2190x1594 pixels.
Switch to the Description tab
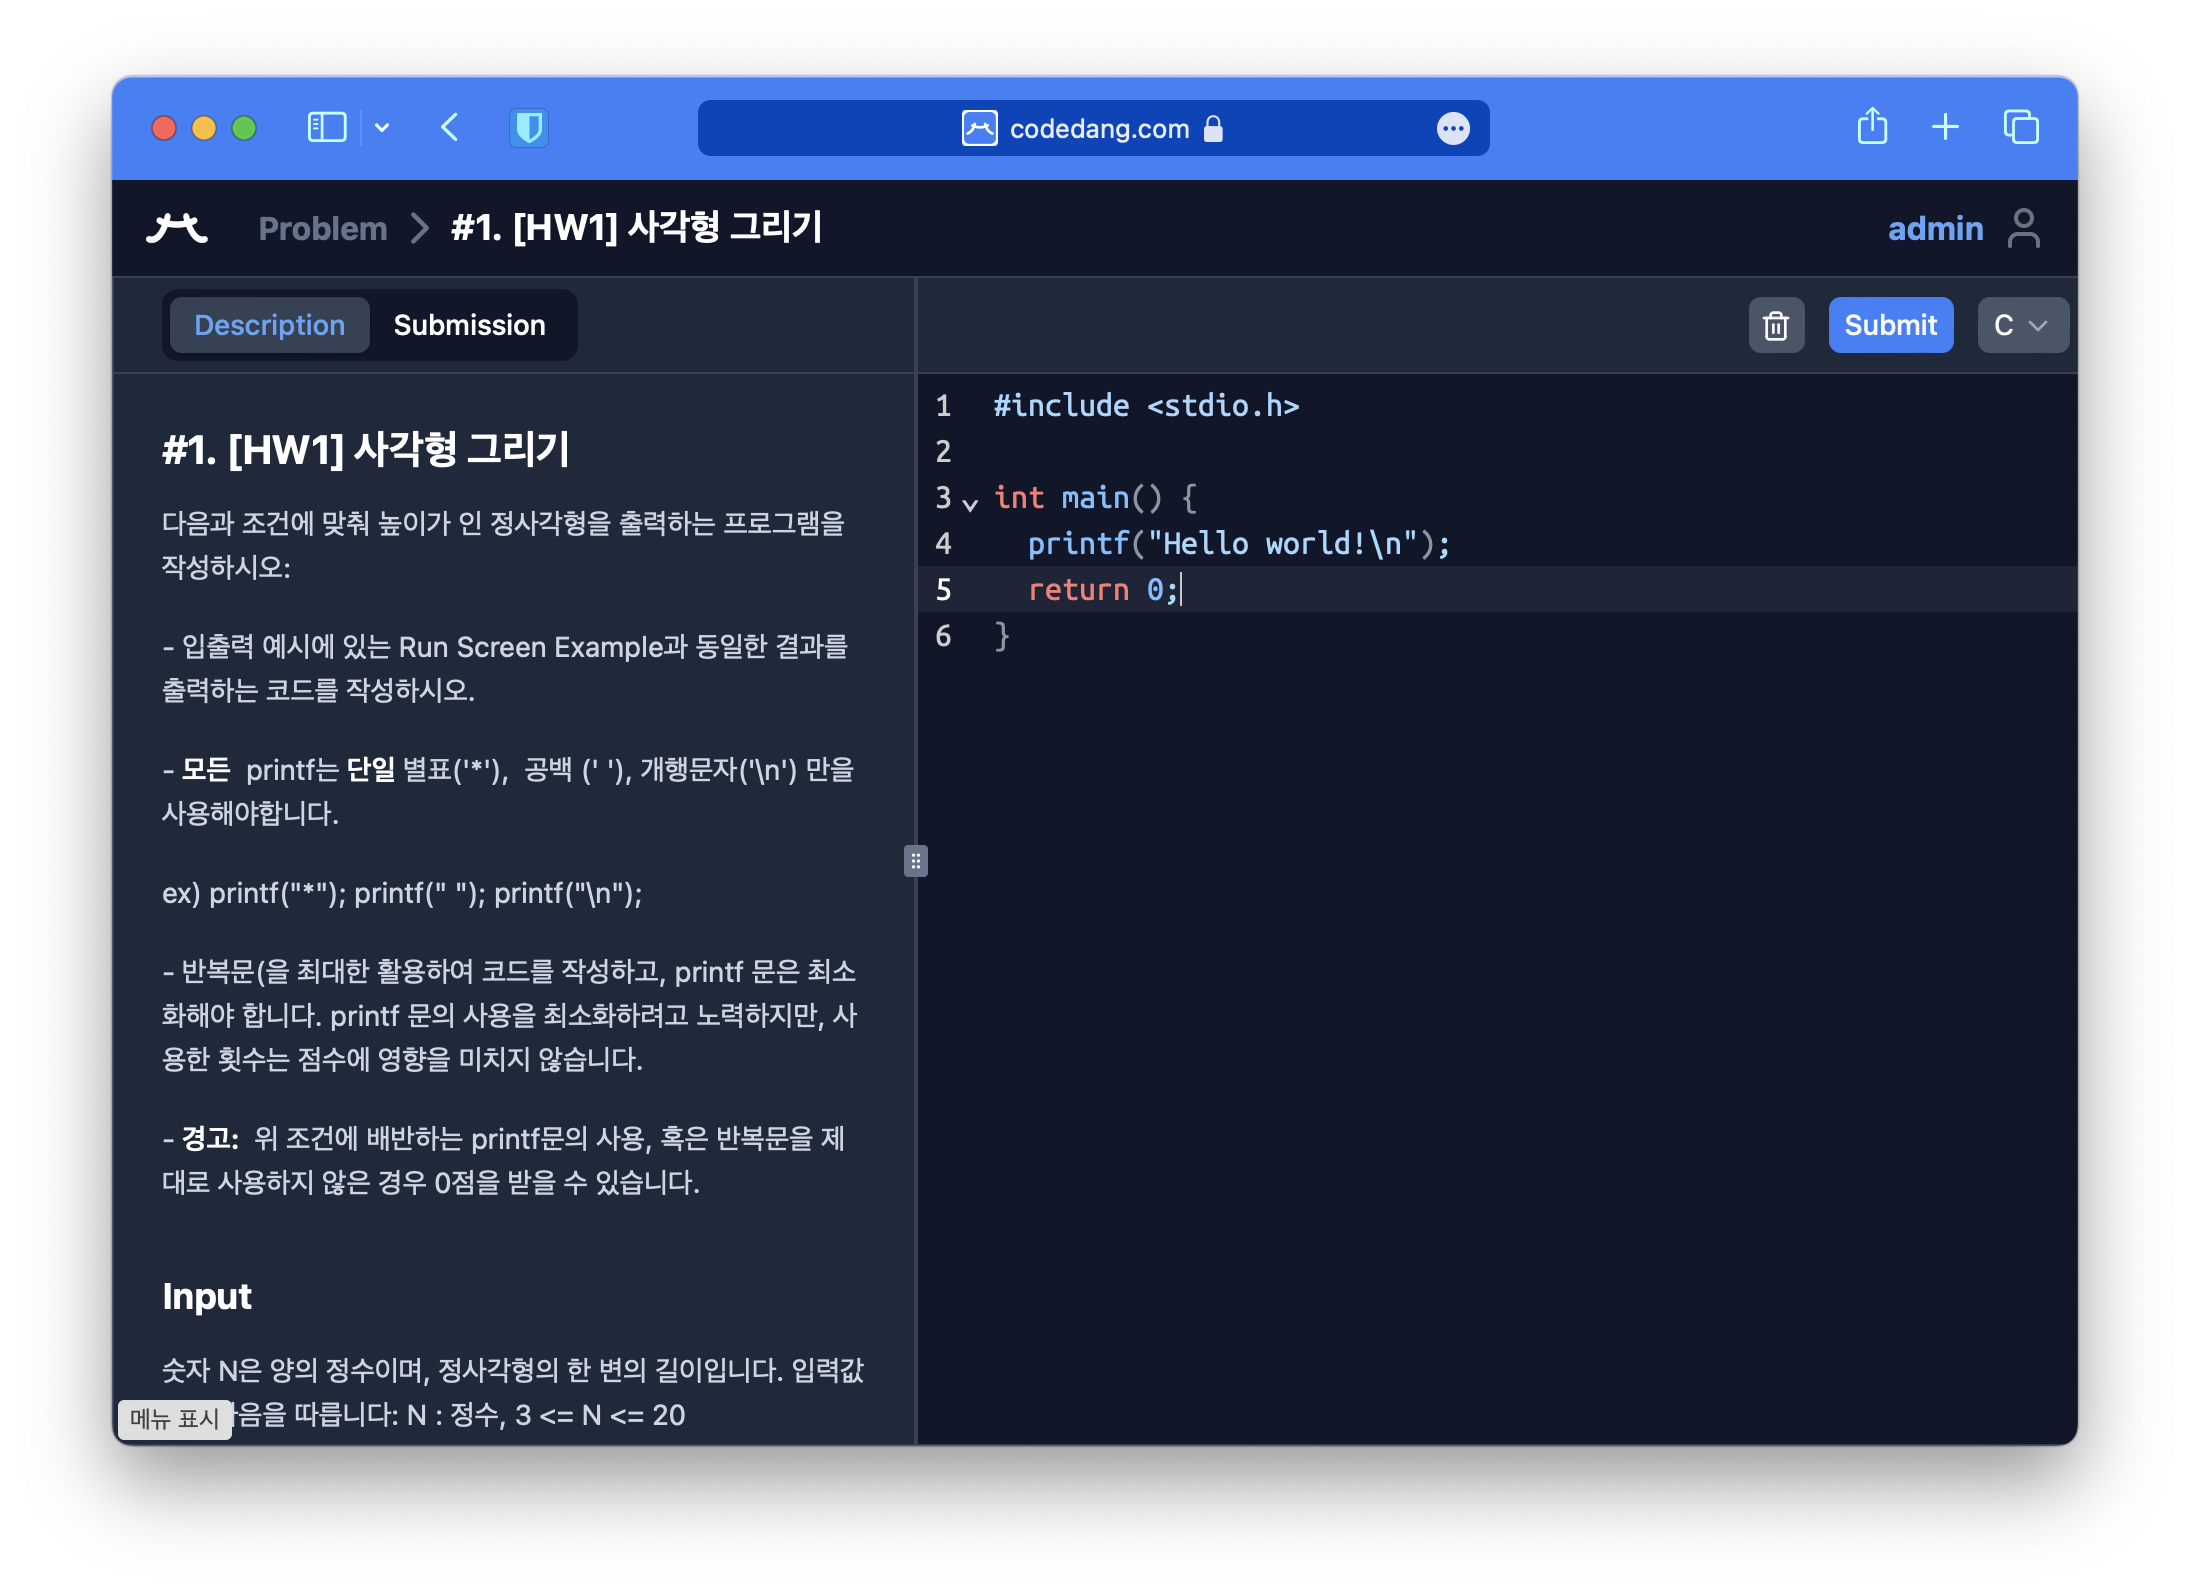pyautogui.click(x=269, y=325)
